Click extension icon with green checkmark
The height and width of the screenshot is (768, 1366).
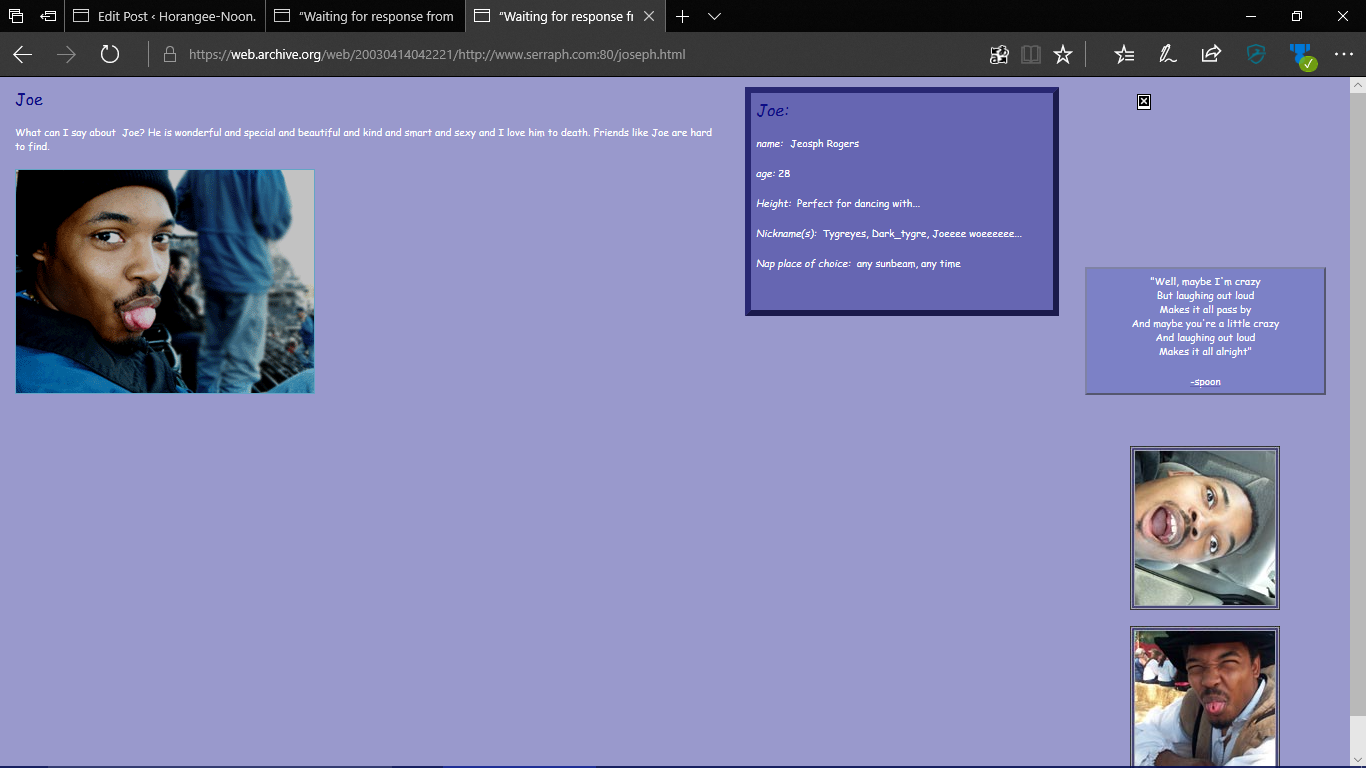coord(1301,56)
